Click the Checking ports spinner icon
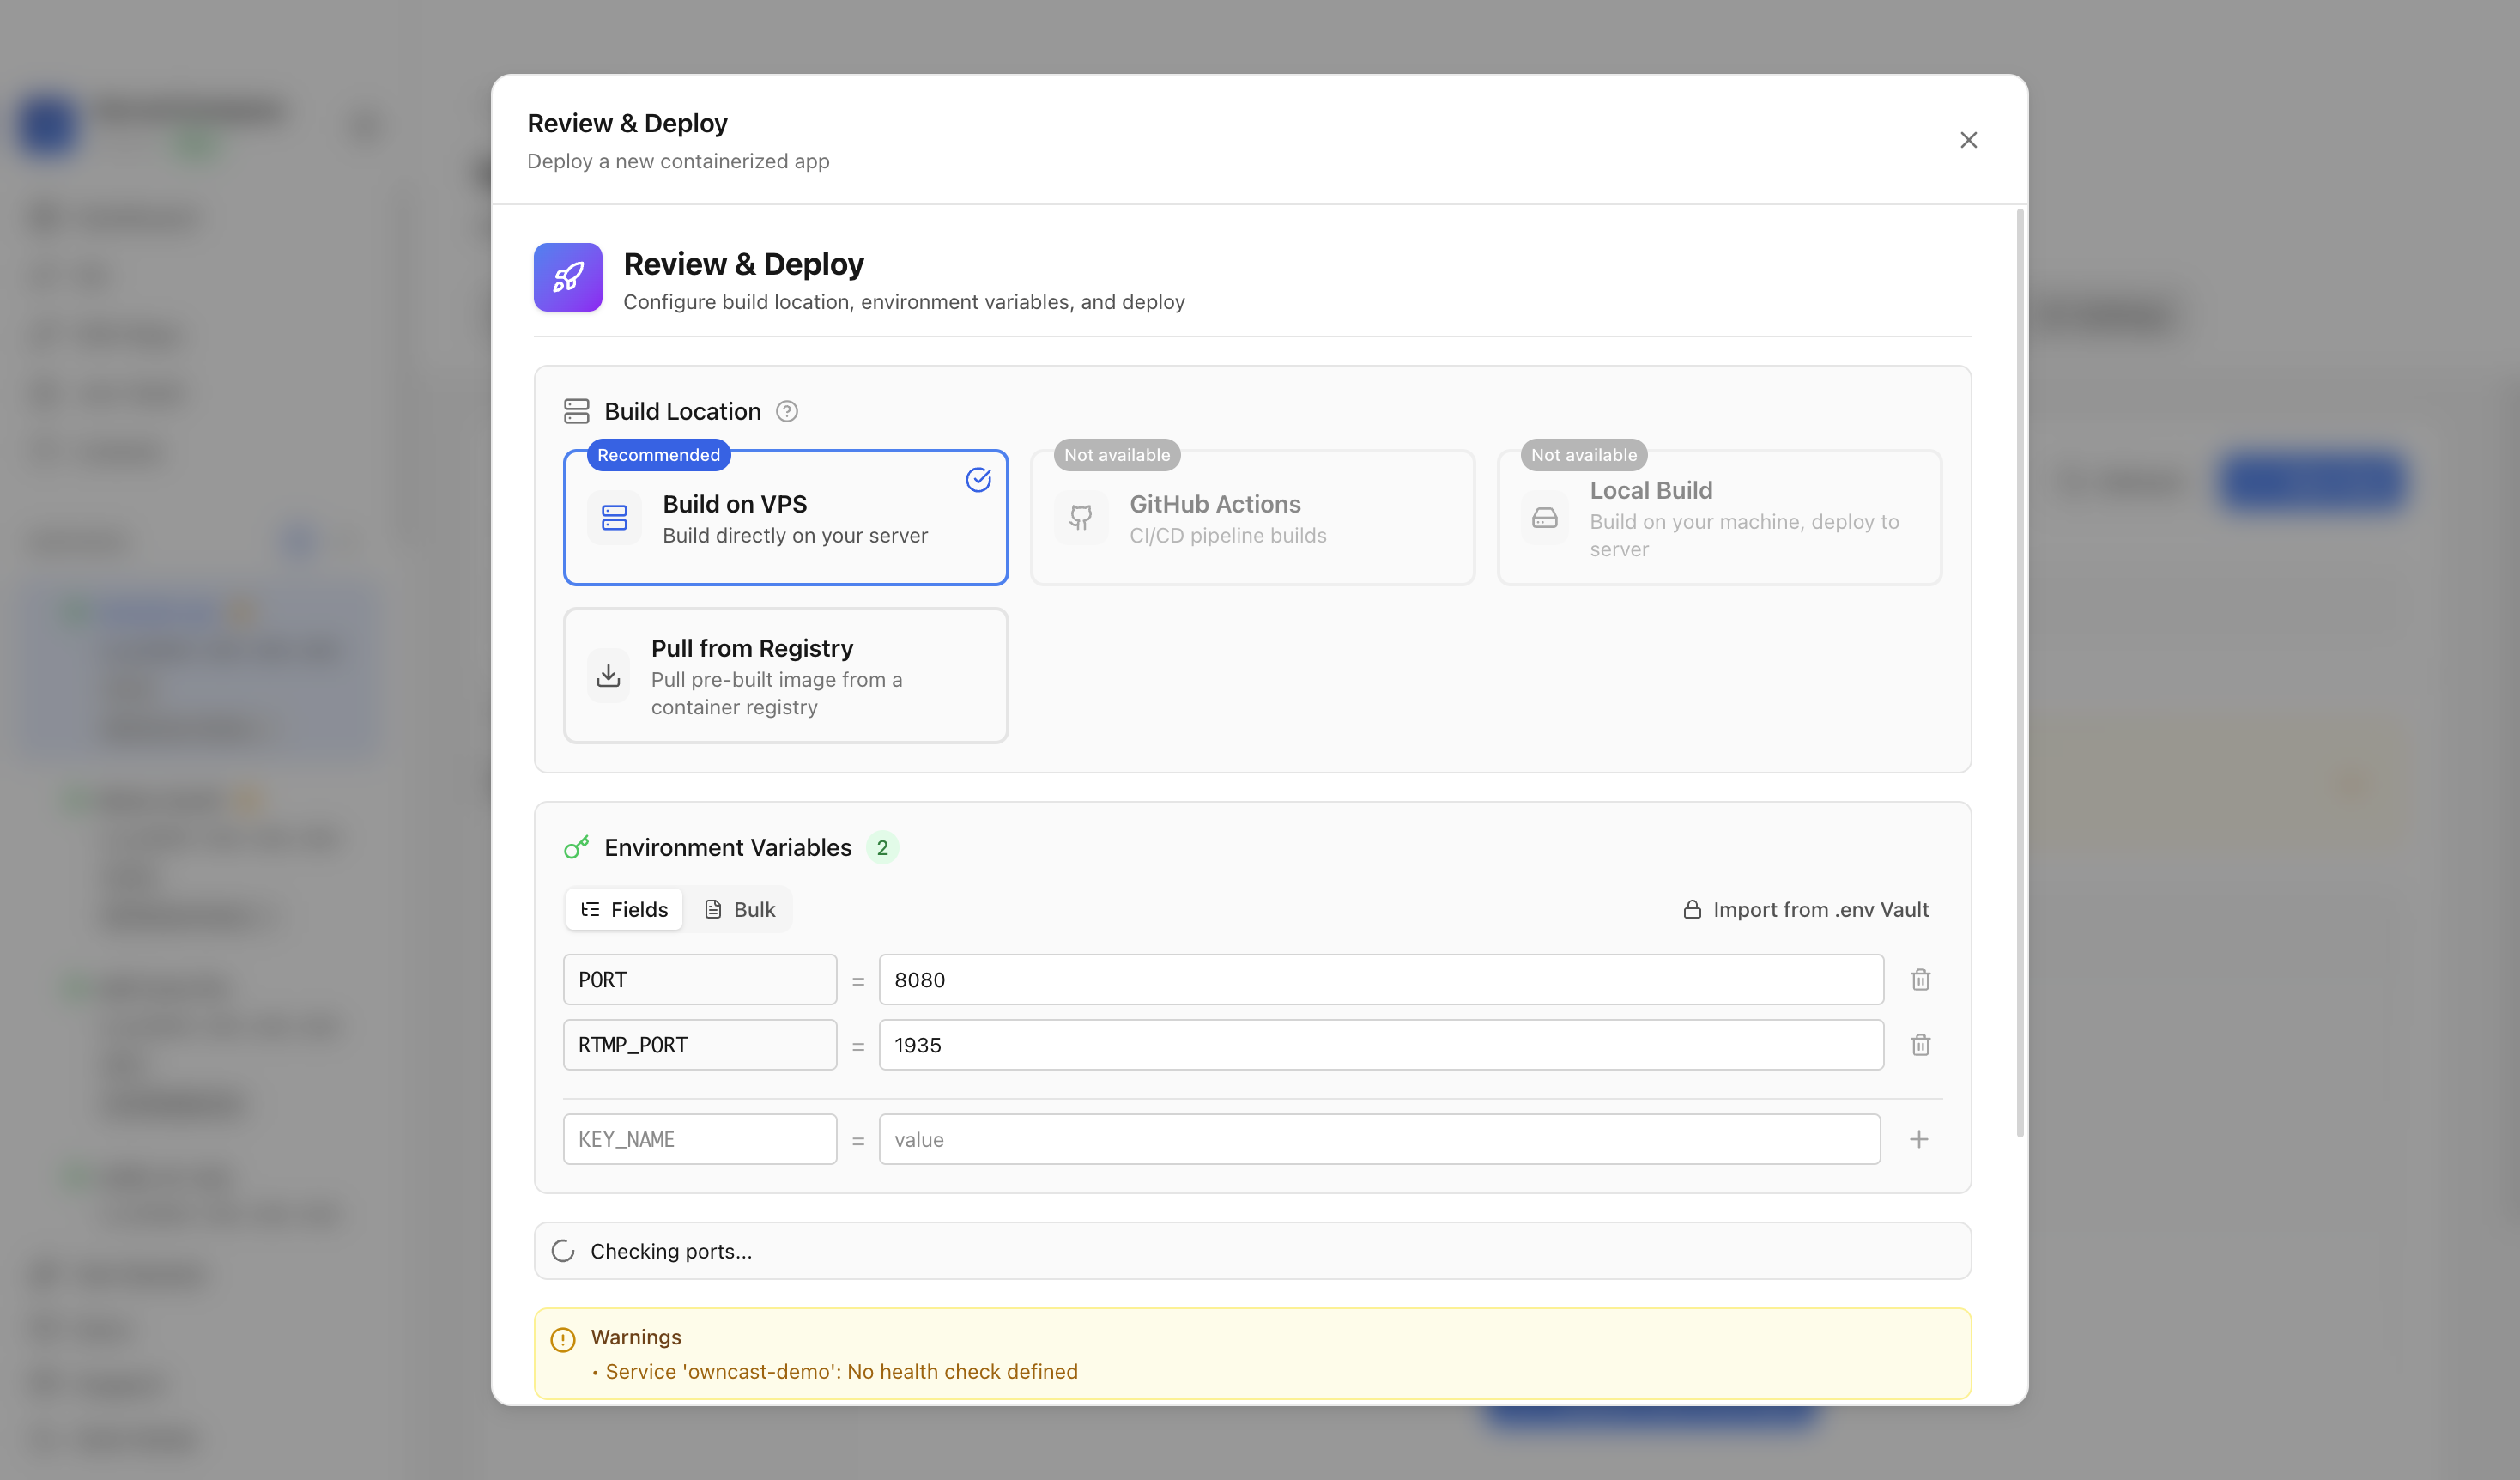 click(x=563, y=1251)
